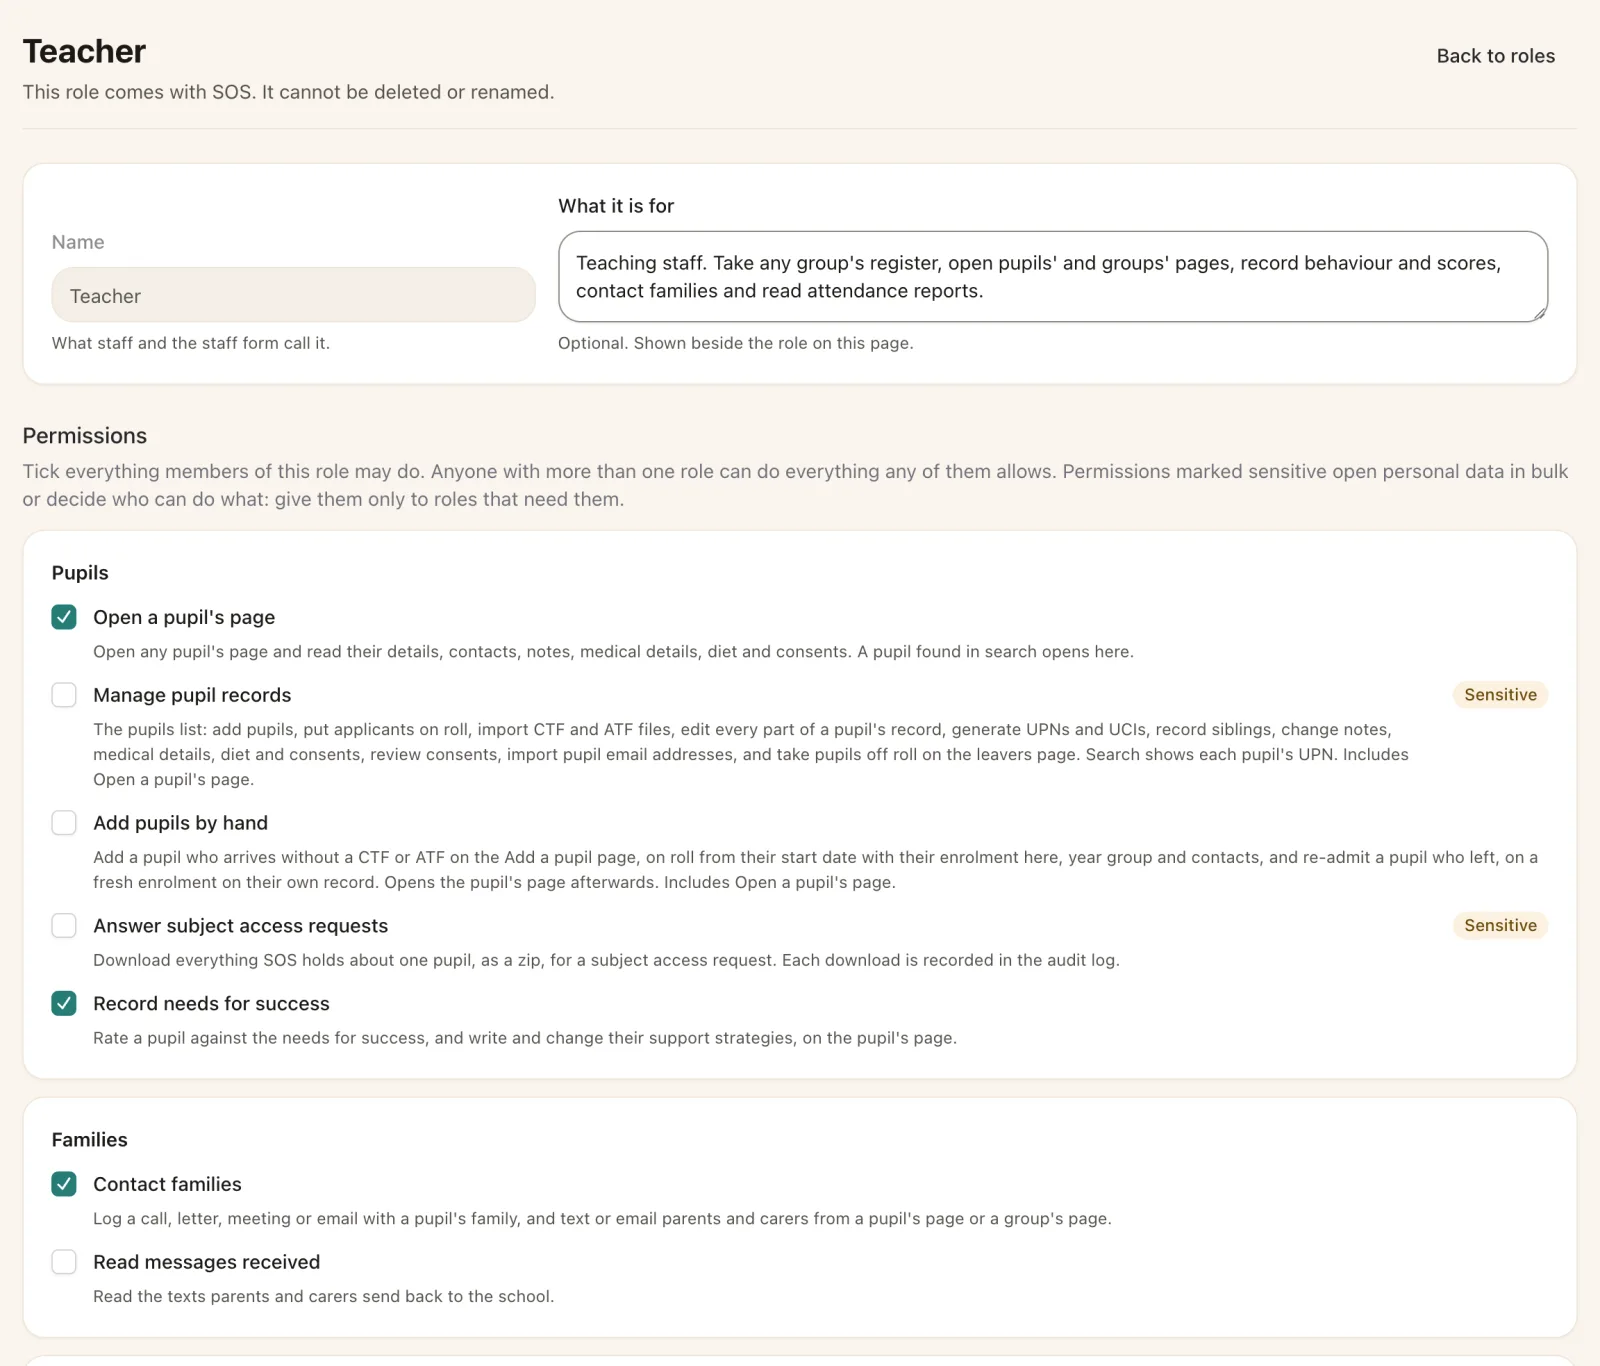This screenshot has height=1366, width=1600.
Task: Click the 'Tick everything members of this role' paragraph
Action: coord(796,485)
